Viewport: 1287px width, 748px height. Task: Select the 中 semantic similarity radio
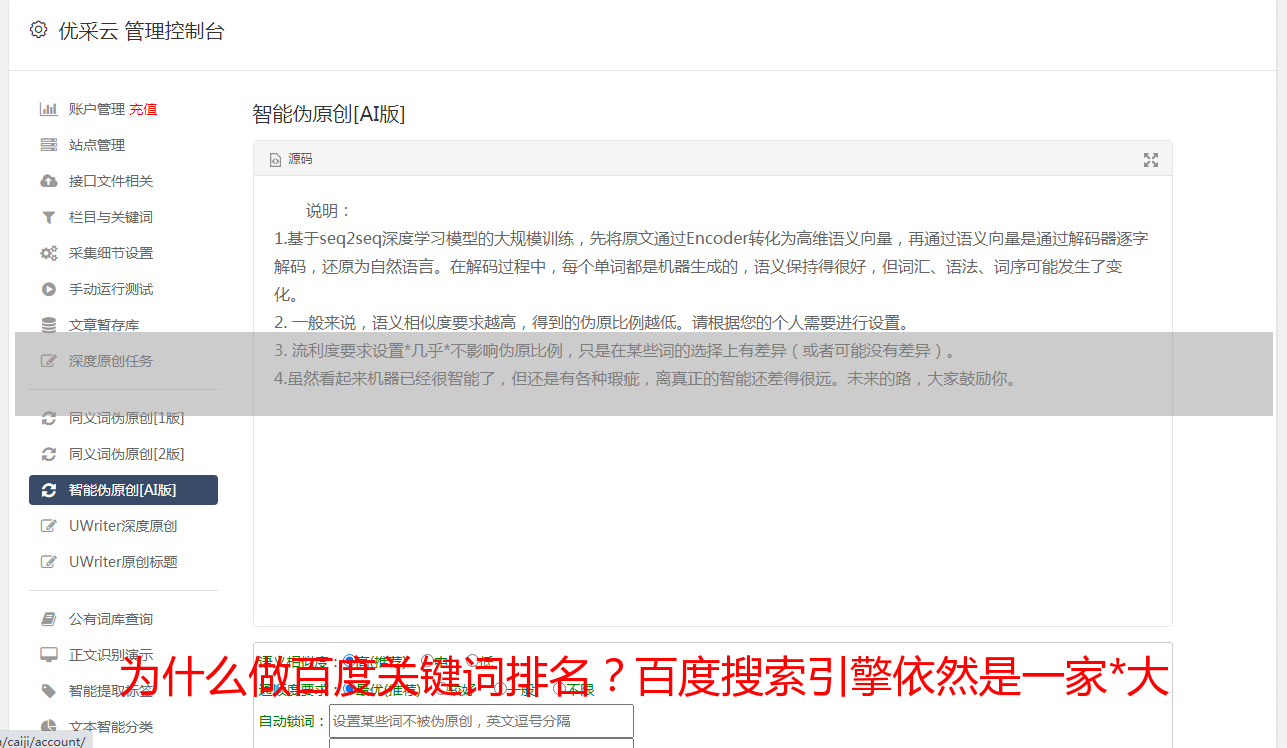(x=427, y=661)
